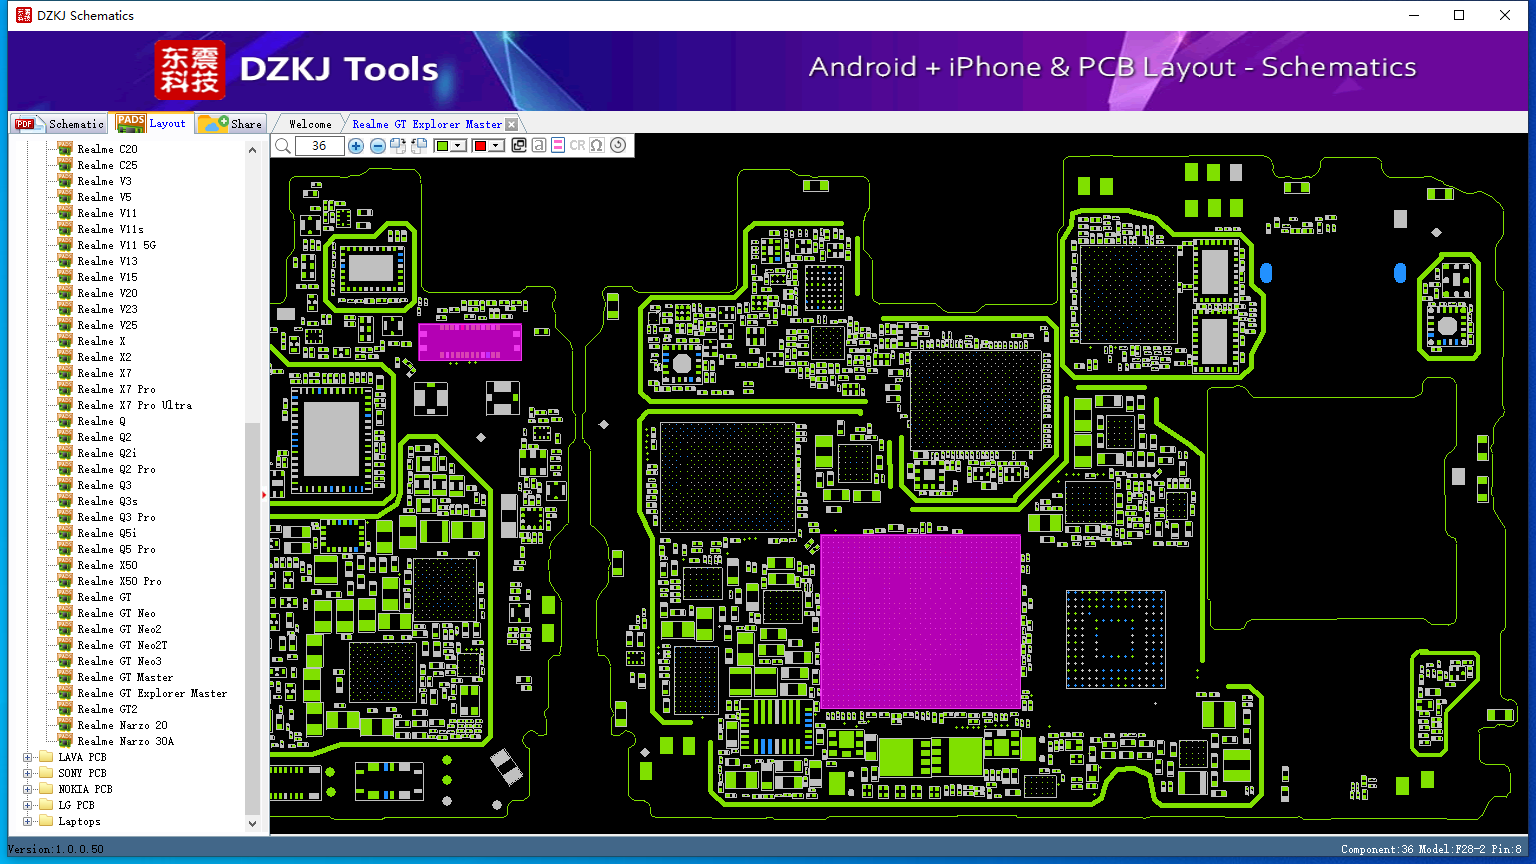Screen dimensions: 1536x864
Task: Select the NOKIA PCB folder label
Action: tap(86, 790)
